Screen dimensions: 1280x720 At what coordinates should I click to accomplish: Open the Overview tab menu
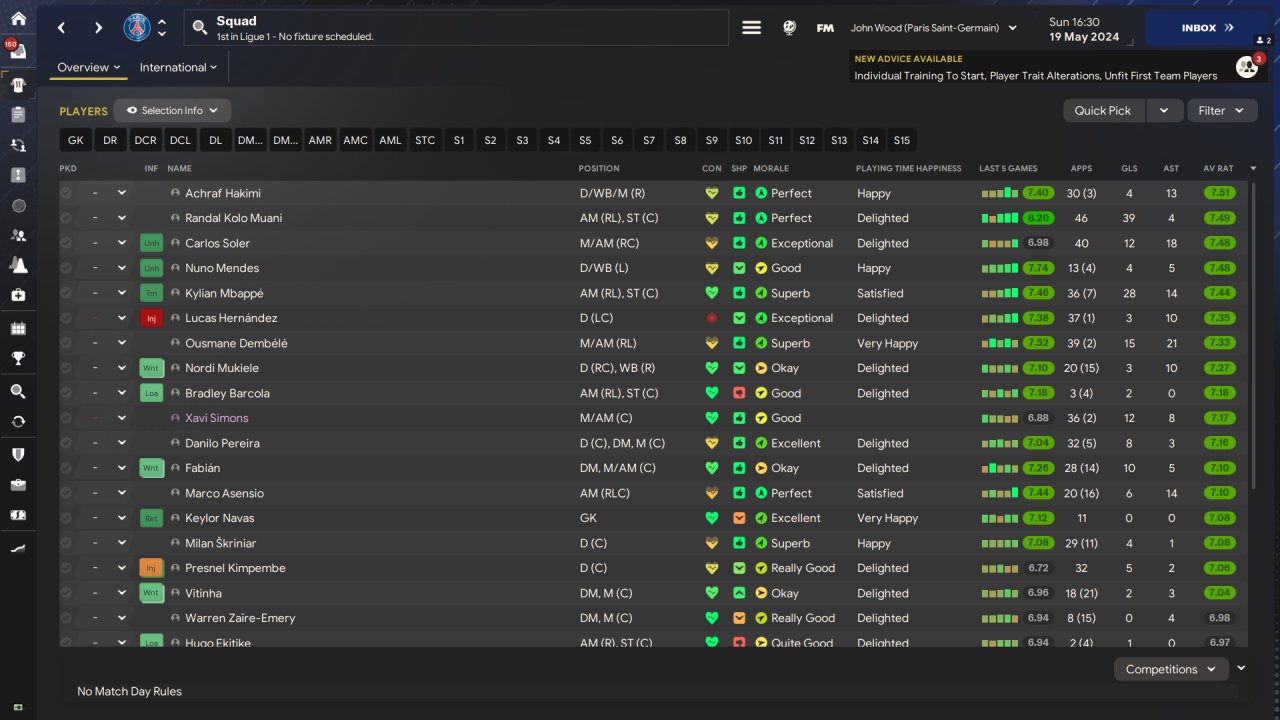click(x=88, y=68)
